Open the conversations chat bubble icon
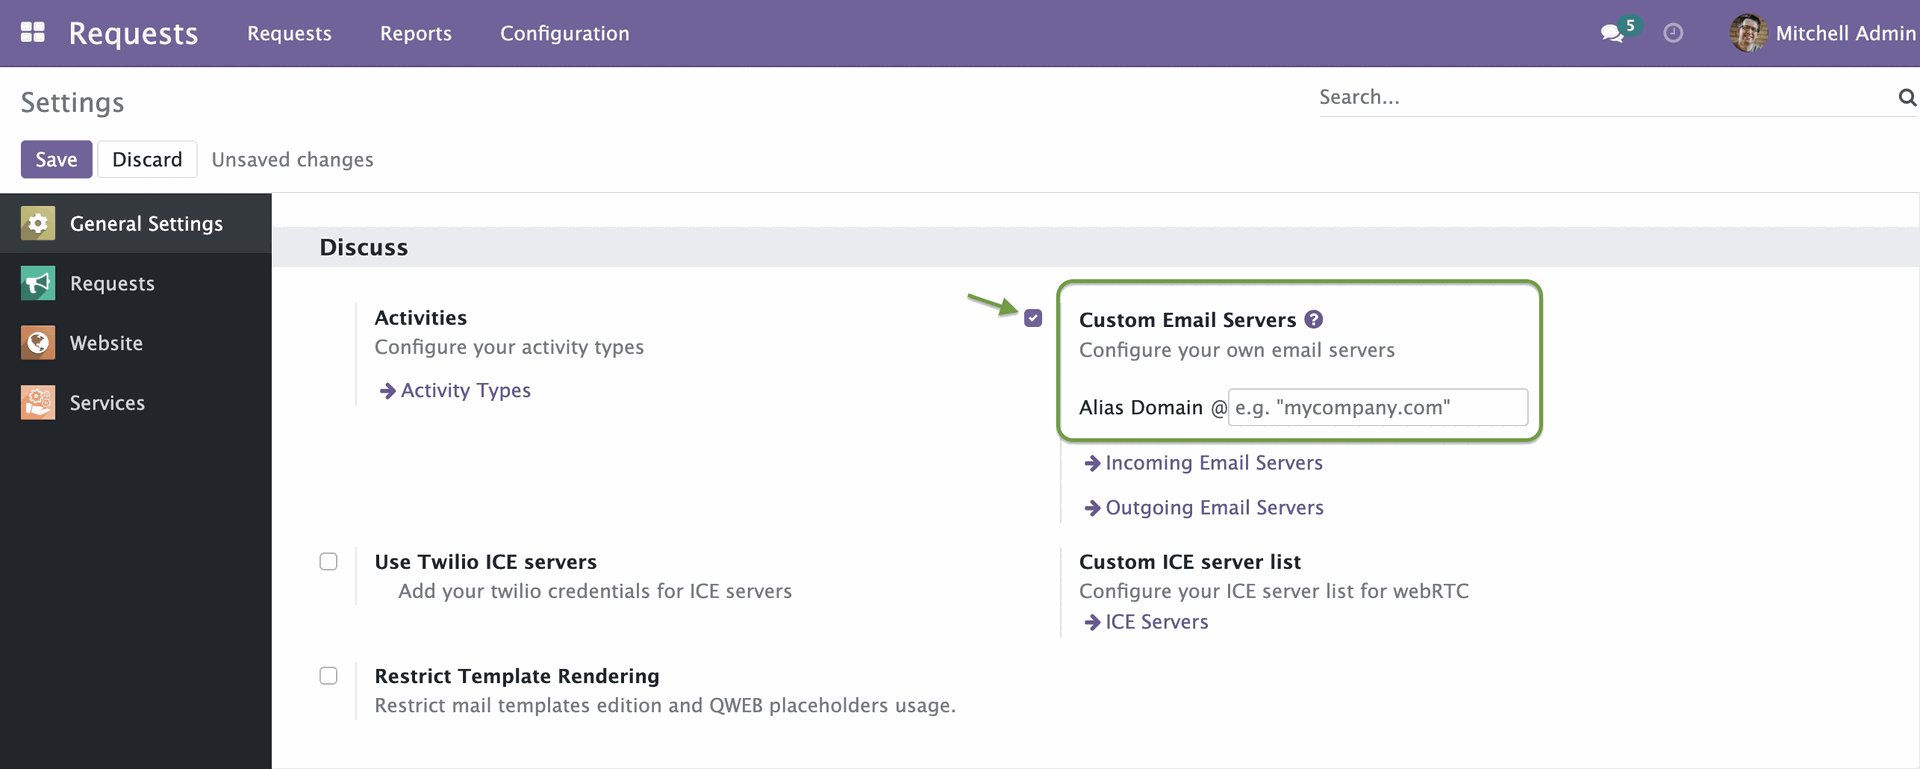The image size is (1920, 769). coord(1611,34)
